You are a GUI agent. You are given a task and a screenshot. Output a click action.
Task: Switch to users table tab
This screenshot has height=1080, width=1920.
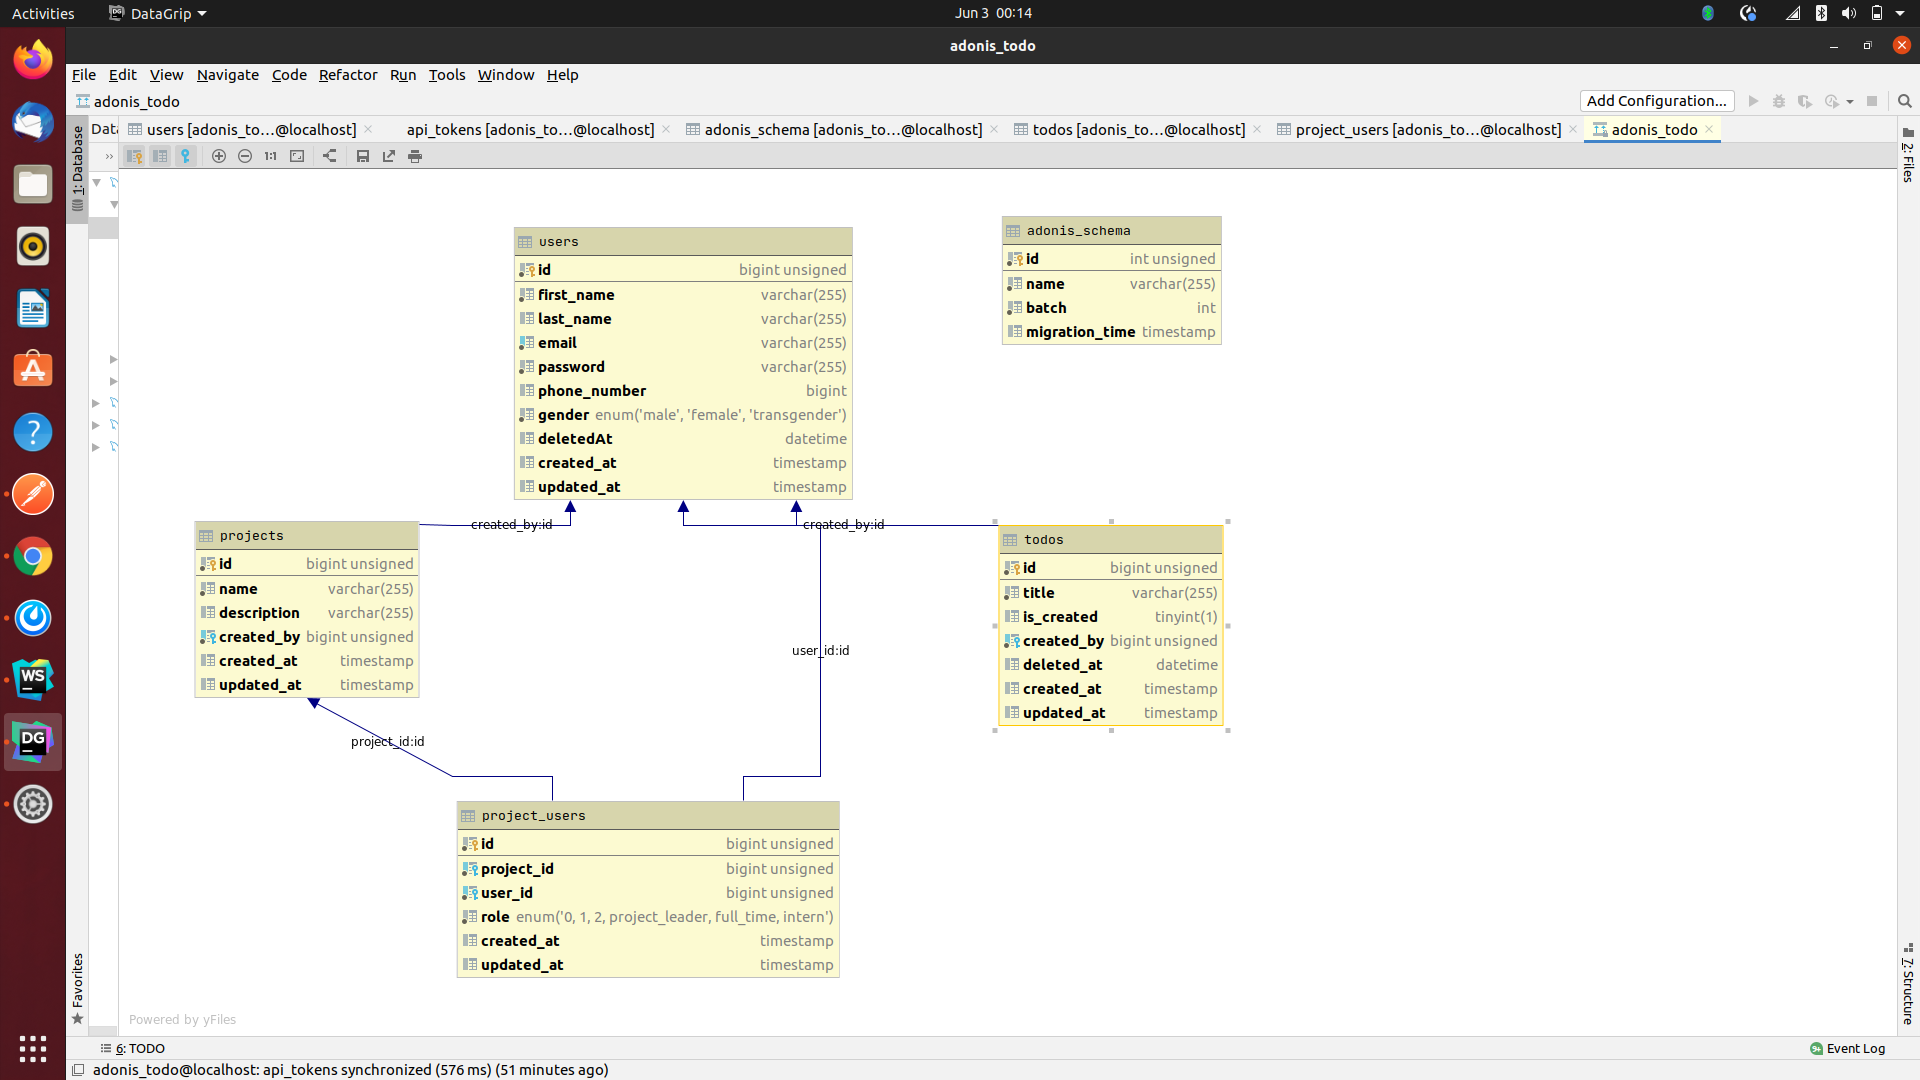point(250,130)
